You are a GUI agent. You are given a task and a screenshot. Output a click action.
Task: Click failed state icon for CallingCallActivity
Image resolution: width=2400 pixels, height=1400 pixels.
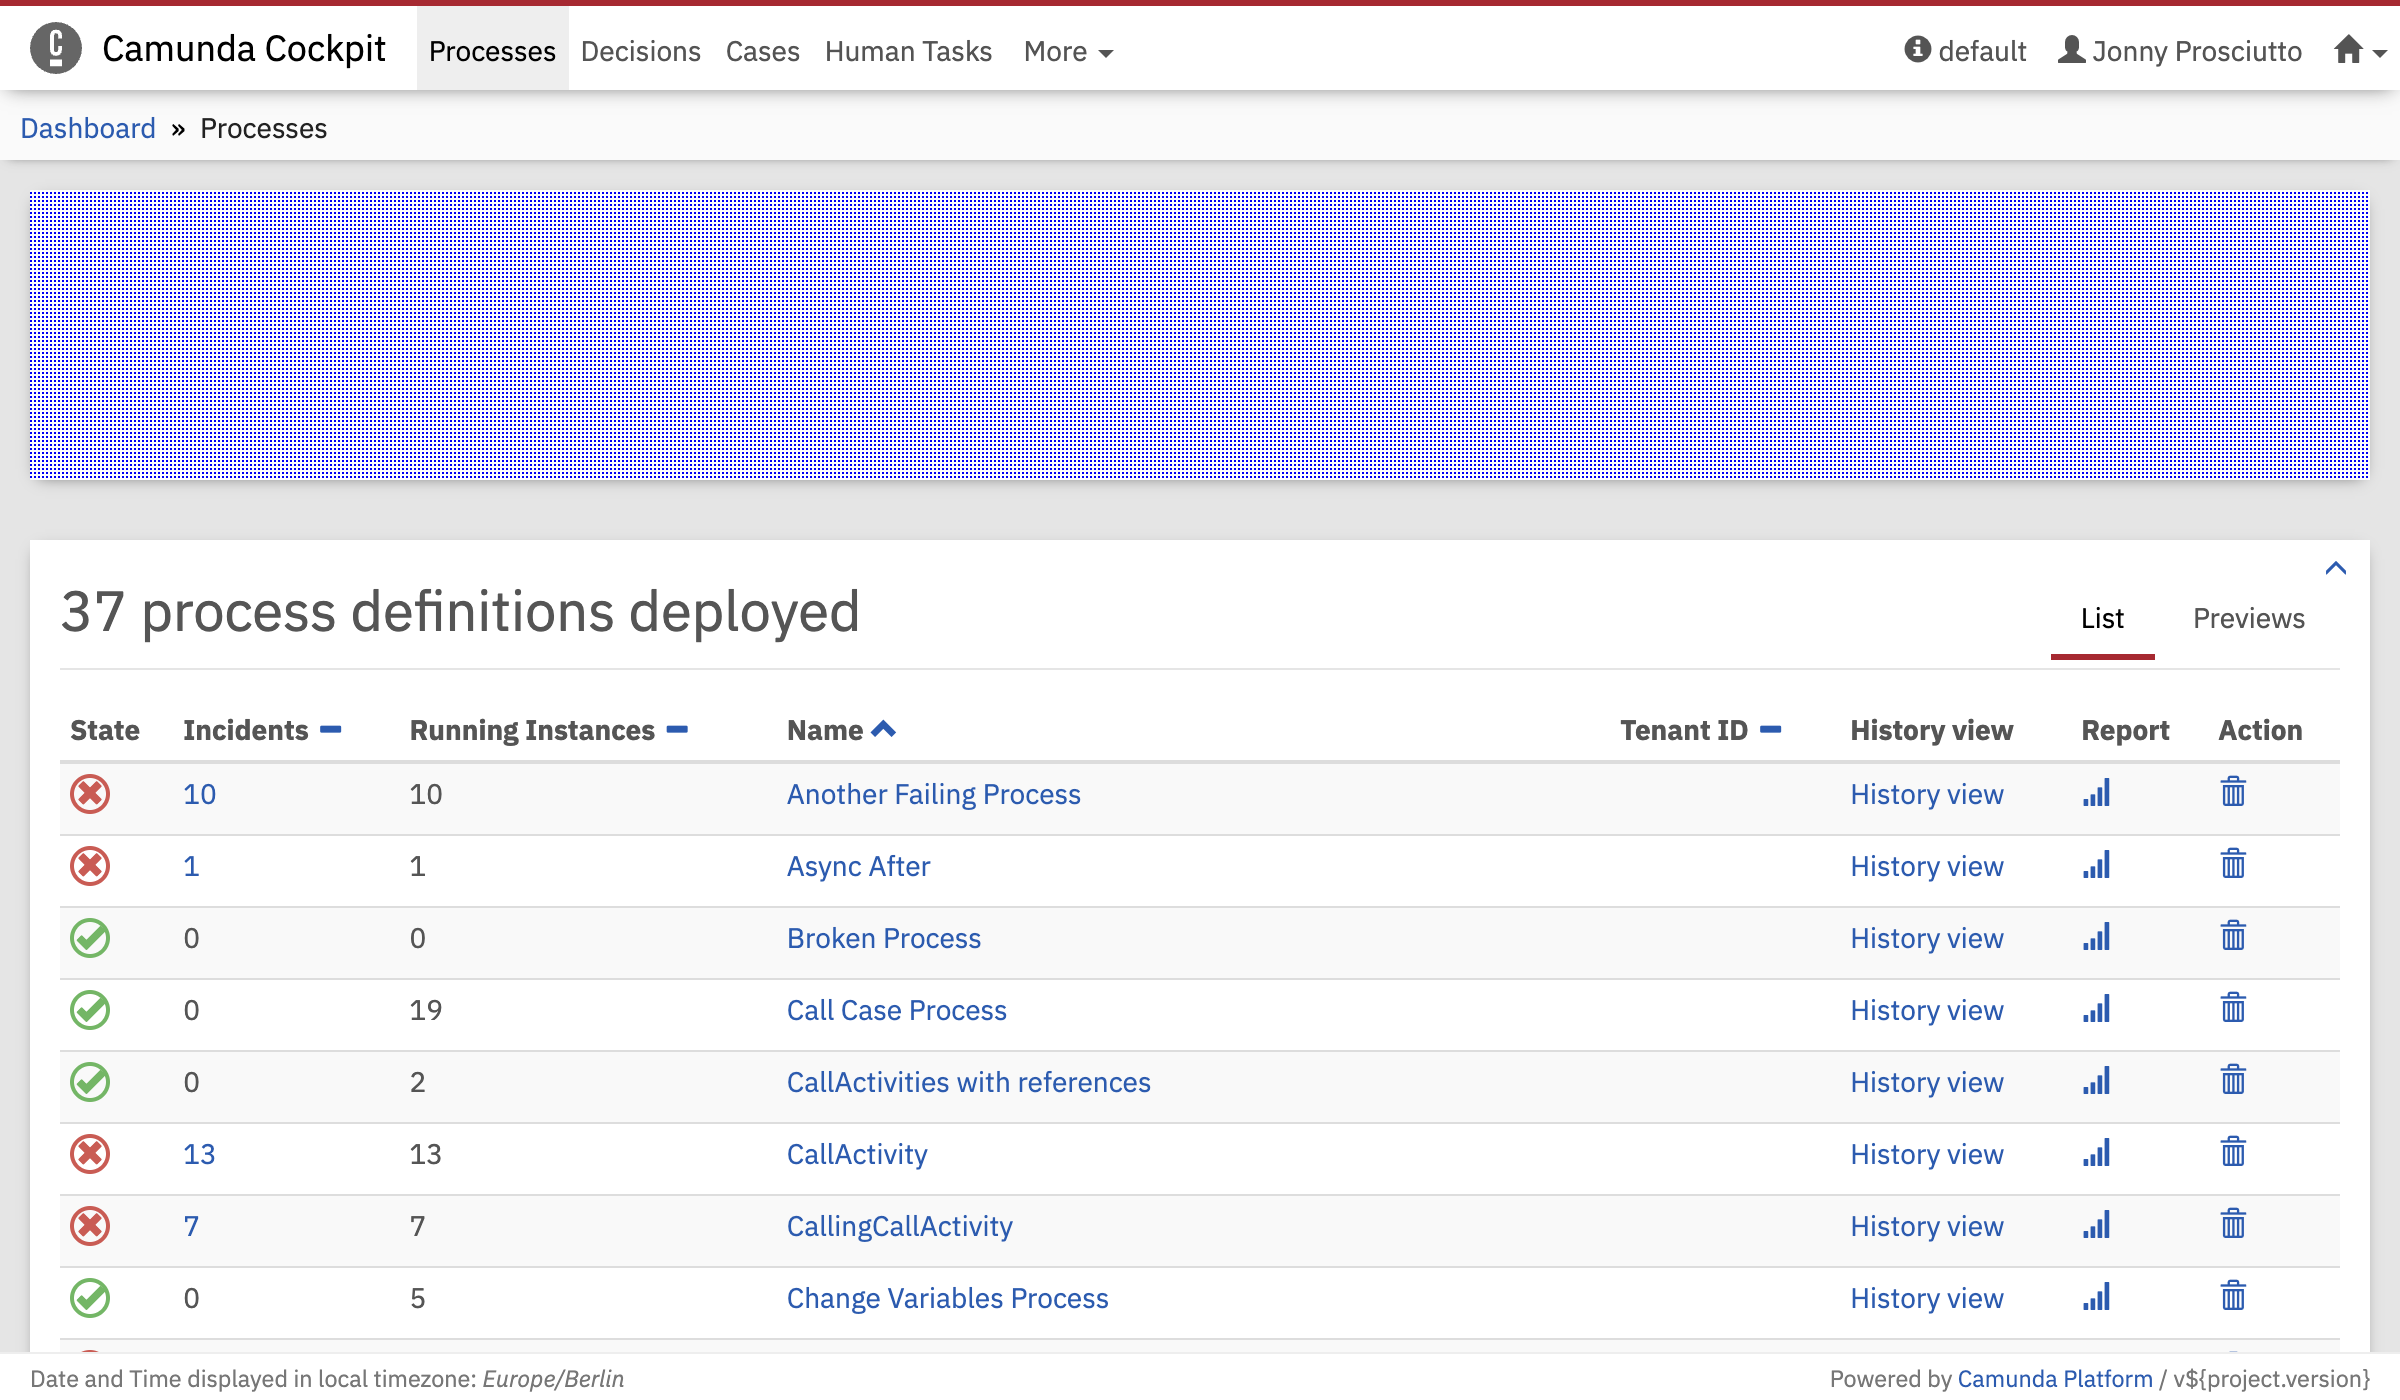pyautogui.click(x=90, y=1226)
